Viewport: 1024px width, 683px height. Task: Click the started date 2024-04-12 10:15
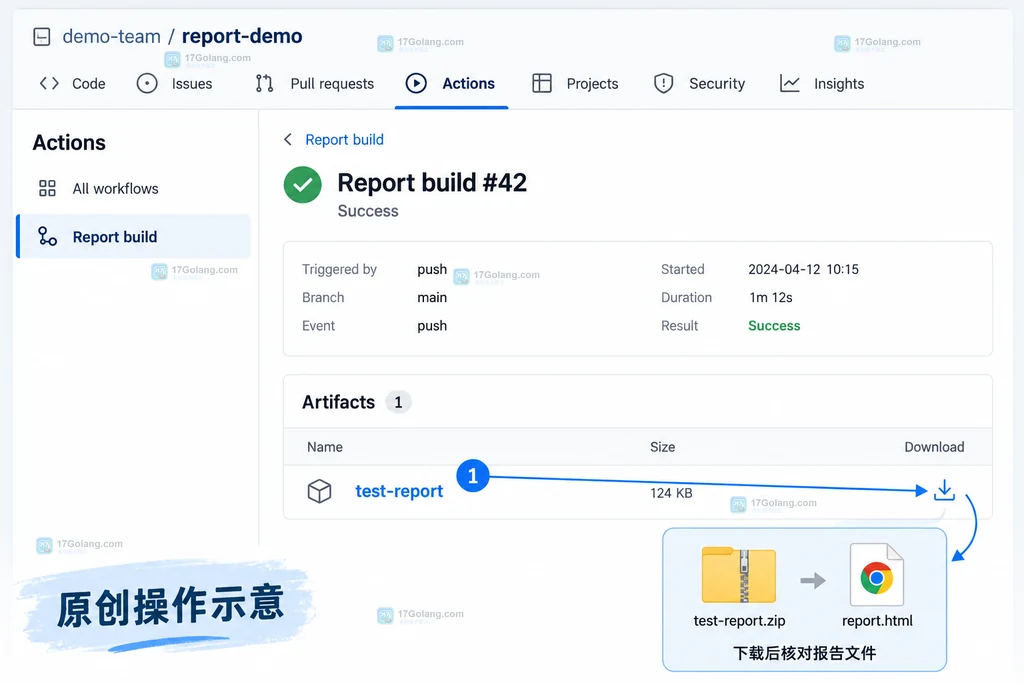pyautogui.click(x=803, y=269)
